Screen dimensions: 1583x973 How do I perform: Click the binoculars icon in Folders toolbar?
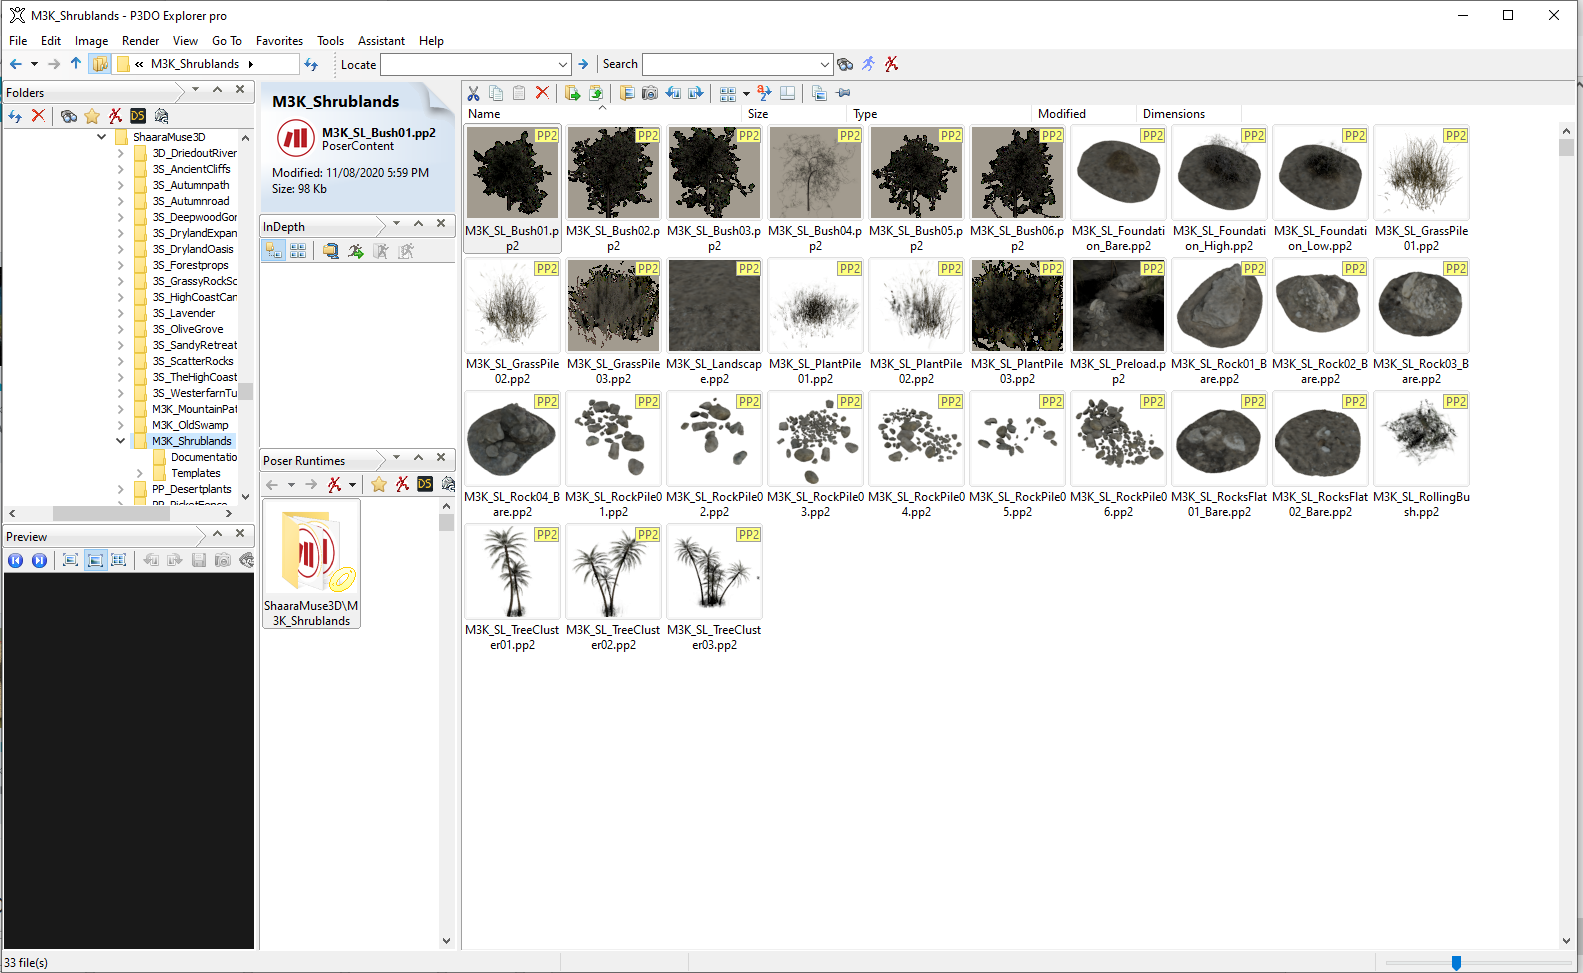tap(68, 116)
